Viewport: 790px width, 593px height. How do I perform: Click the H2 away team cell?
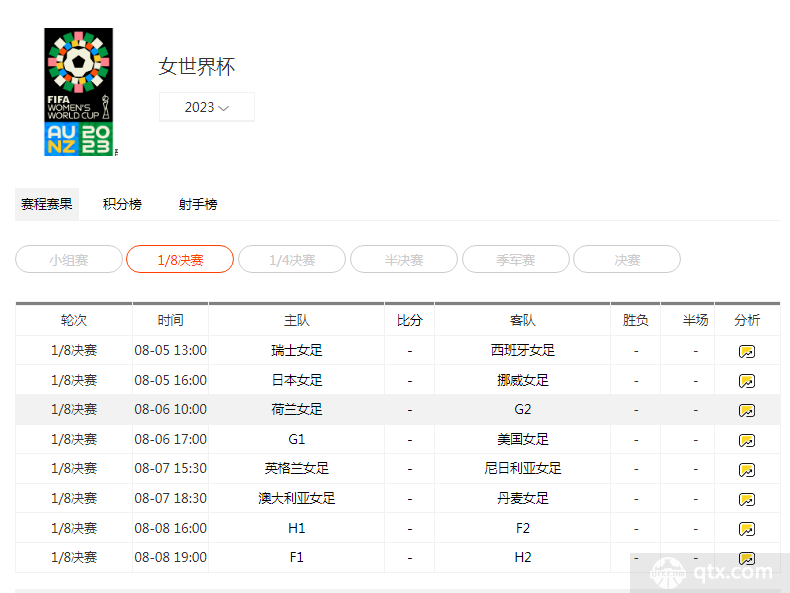click(x=522, y=557)
